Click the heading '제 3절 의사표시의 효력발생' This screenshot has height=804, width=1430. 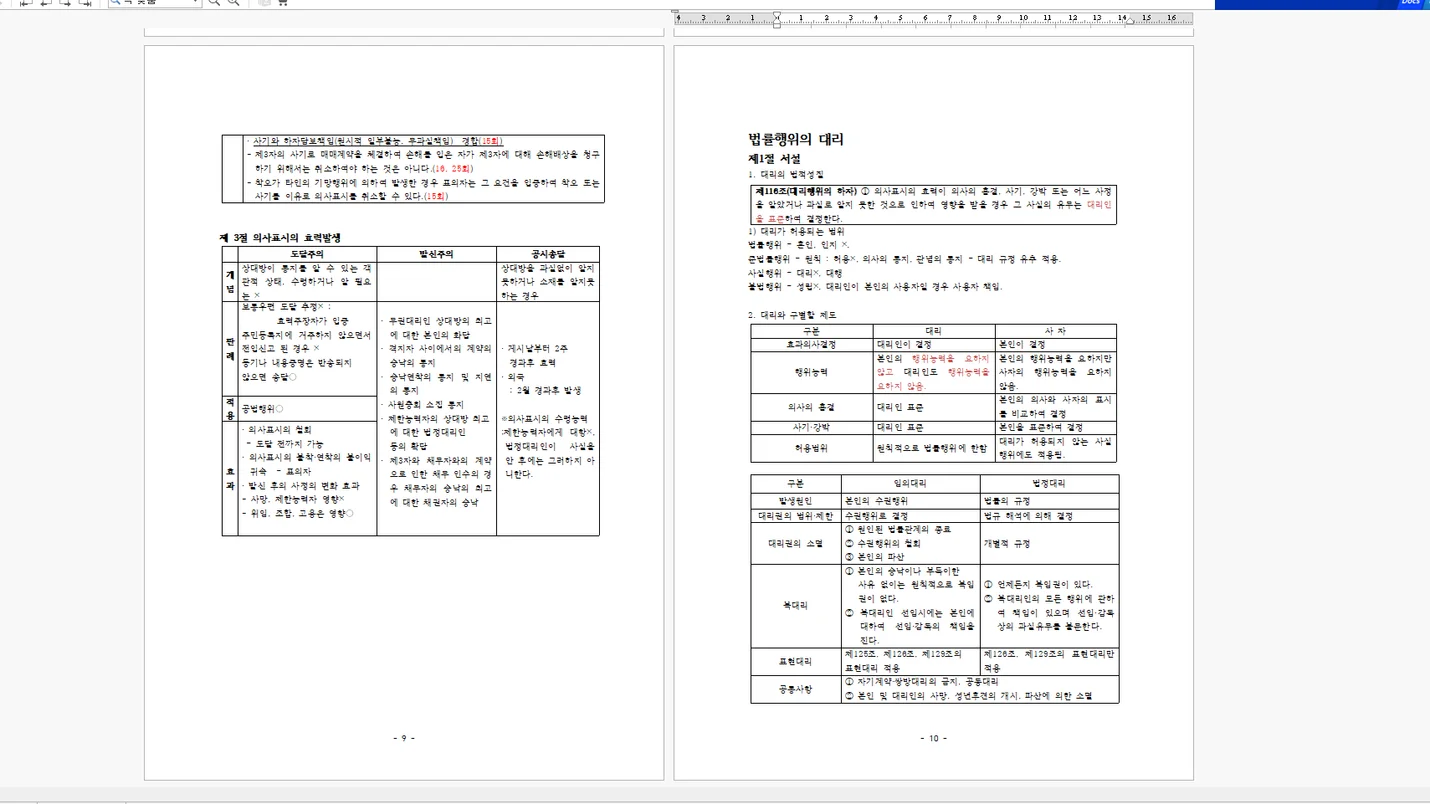(281, 237)
